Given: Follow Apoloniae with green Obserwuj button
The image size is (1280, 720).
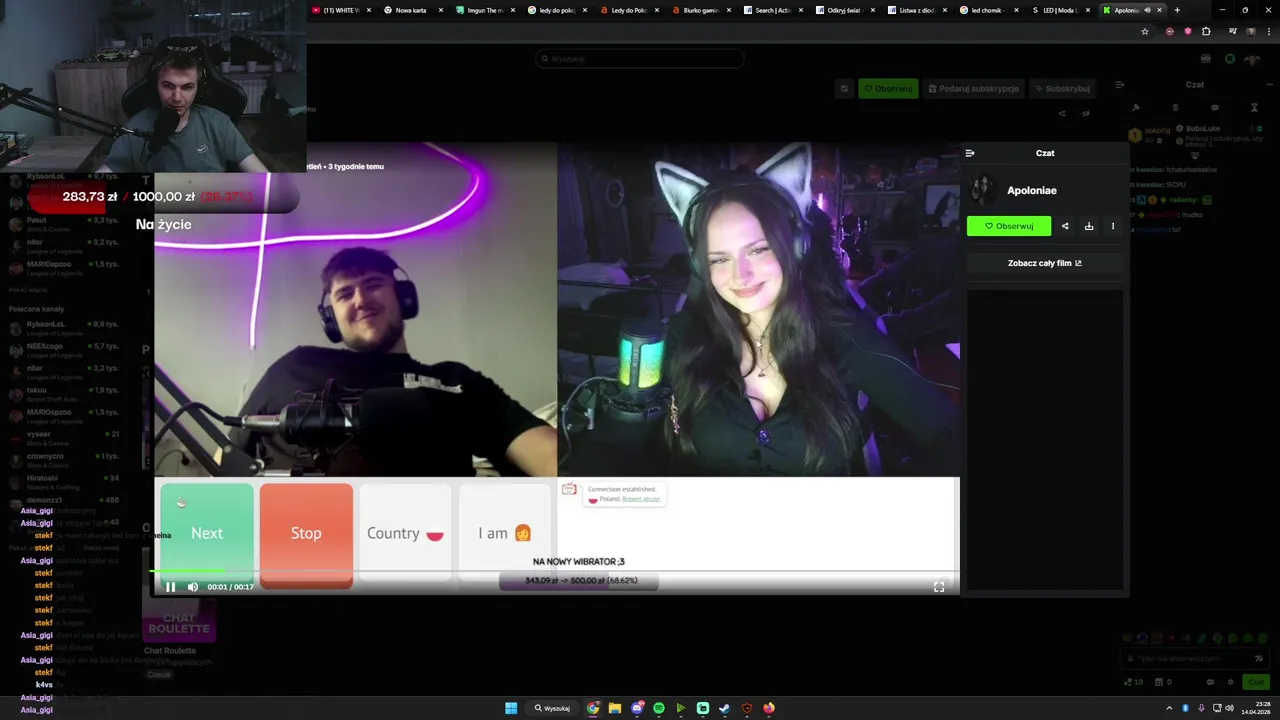Looking at the screenshot, I should [x=1009, y=226].
